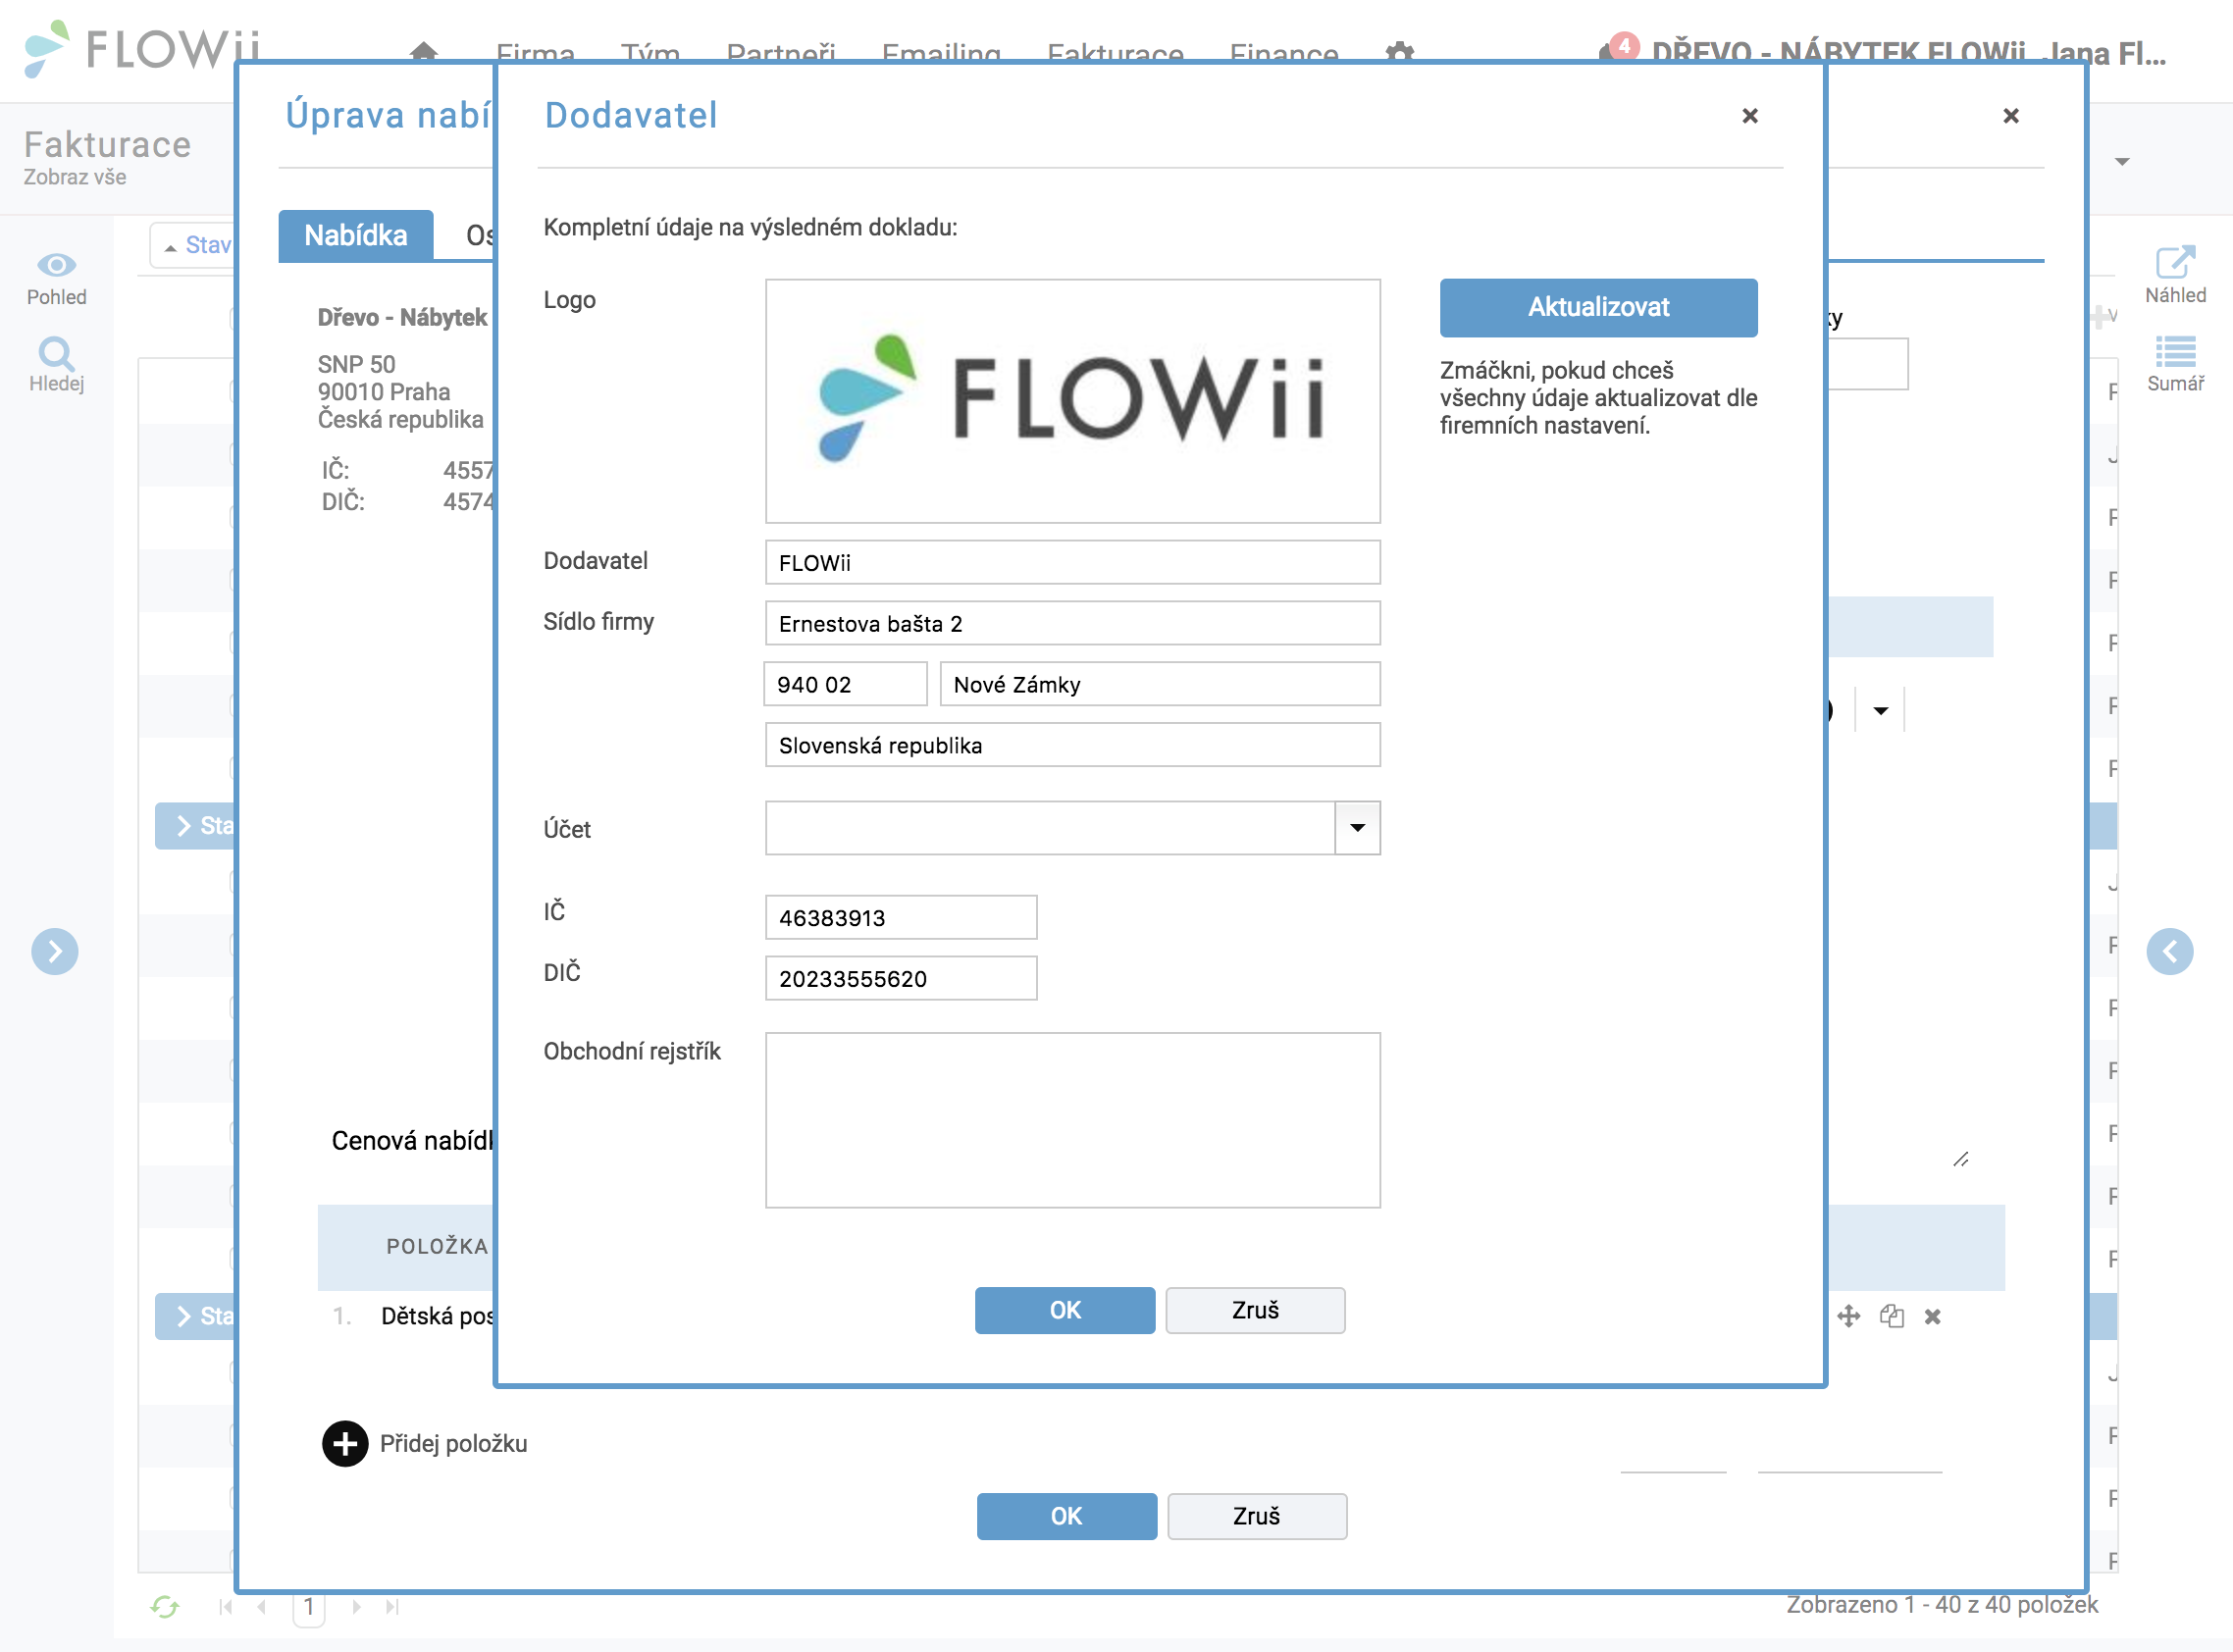Click the move item cross-arrows icon

click(1849, 1316)
